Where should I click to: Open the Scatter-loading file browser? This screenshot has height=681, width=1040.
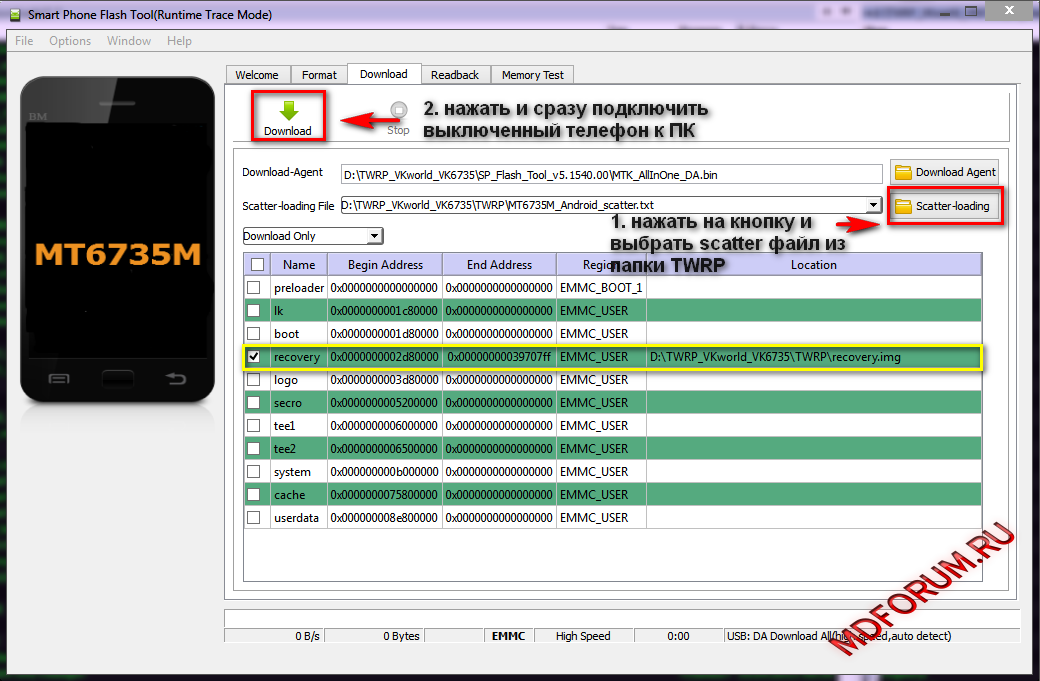point(943,206)
